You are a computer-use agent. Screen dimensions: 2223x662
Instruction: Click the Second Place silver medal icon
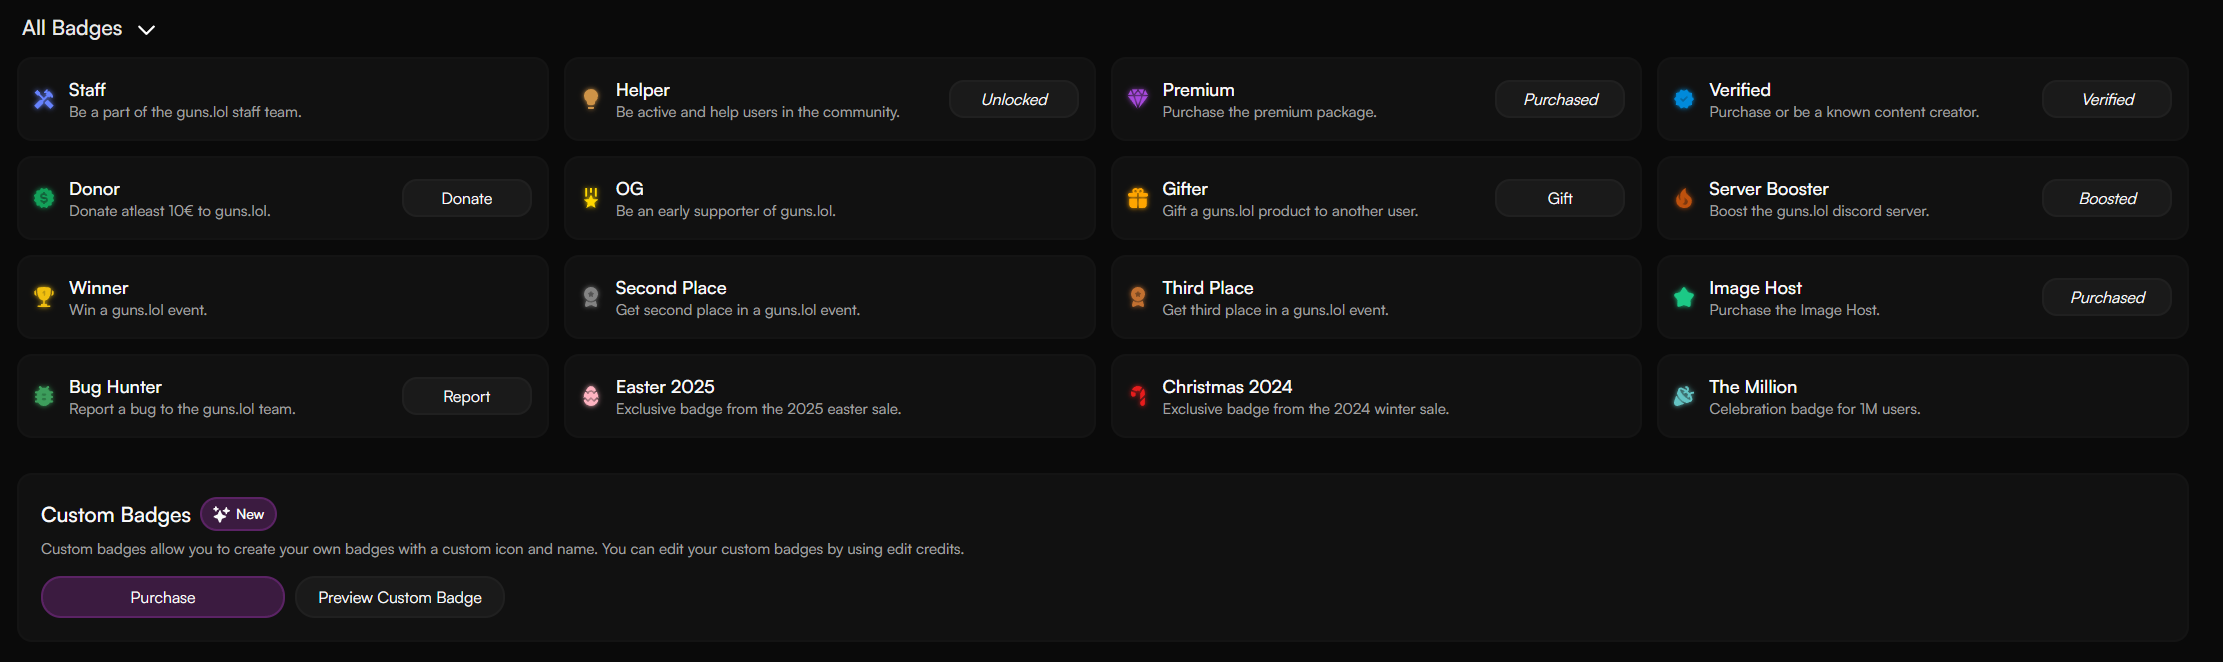click(591, 297)
